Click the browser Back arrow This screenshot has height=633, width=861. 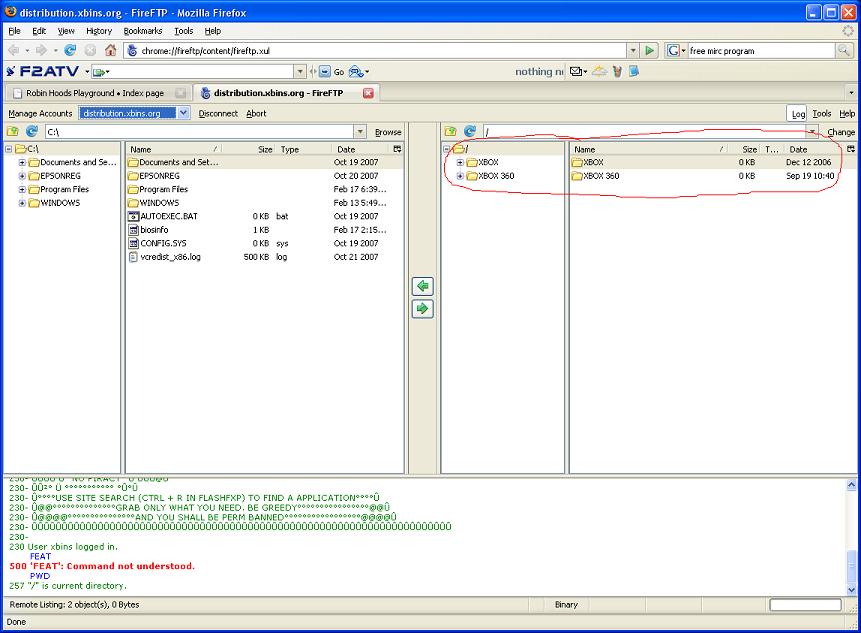(x=14, y=51)
